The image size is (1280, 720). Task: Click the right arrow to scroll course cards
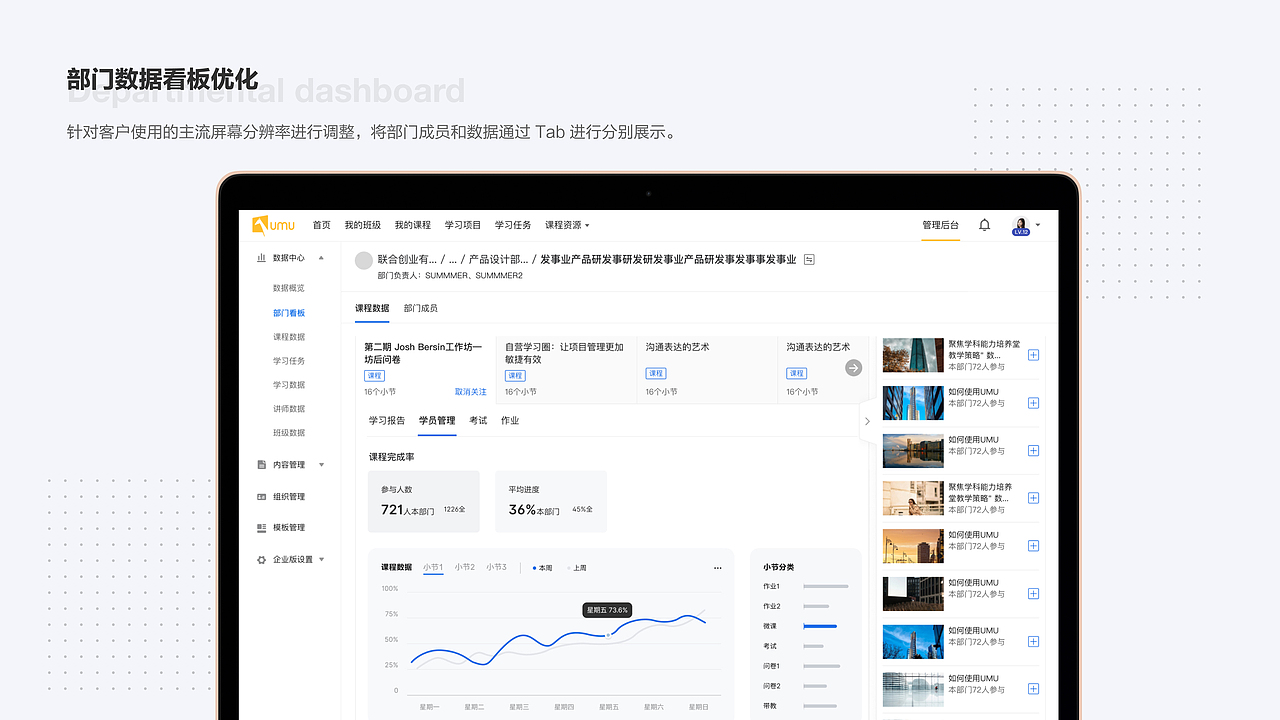pos(853,368)
